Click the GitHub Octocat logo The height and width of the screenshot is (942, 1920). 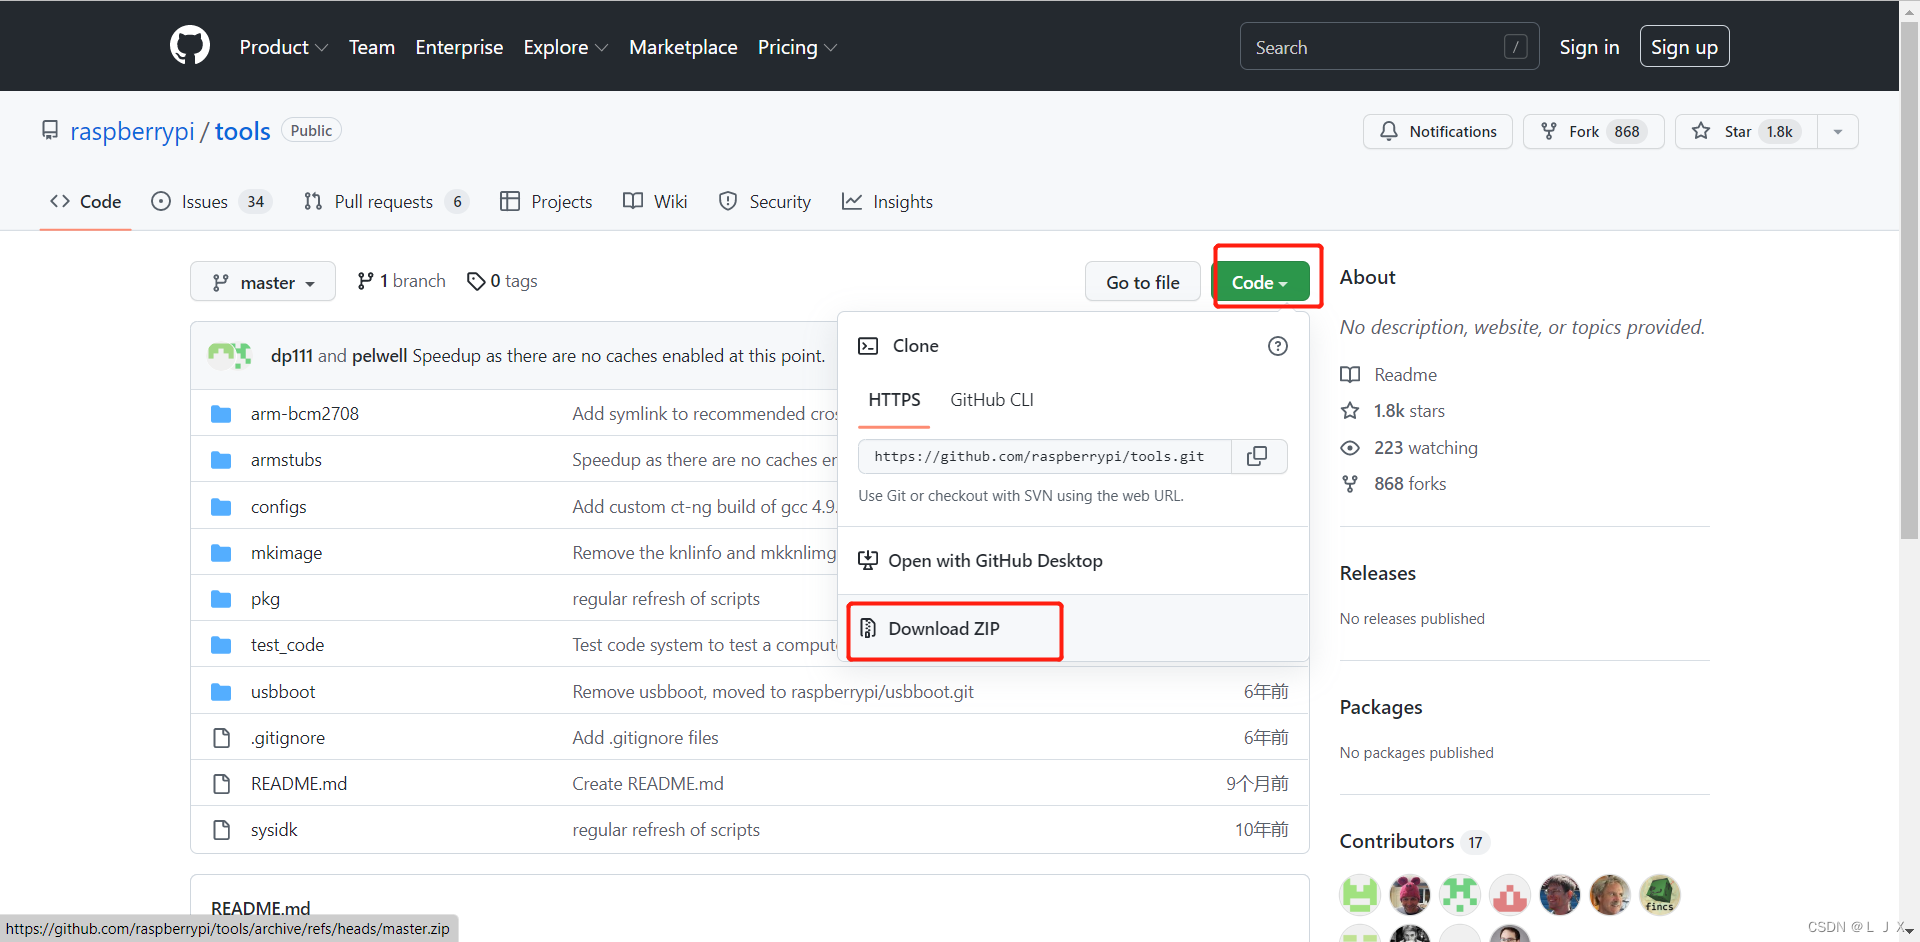[190, 46]
